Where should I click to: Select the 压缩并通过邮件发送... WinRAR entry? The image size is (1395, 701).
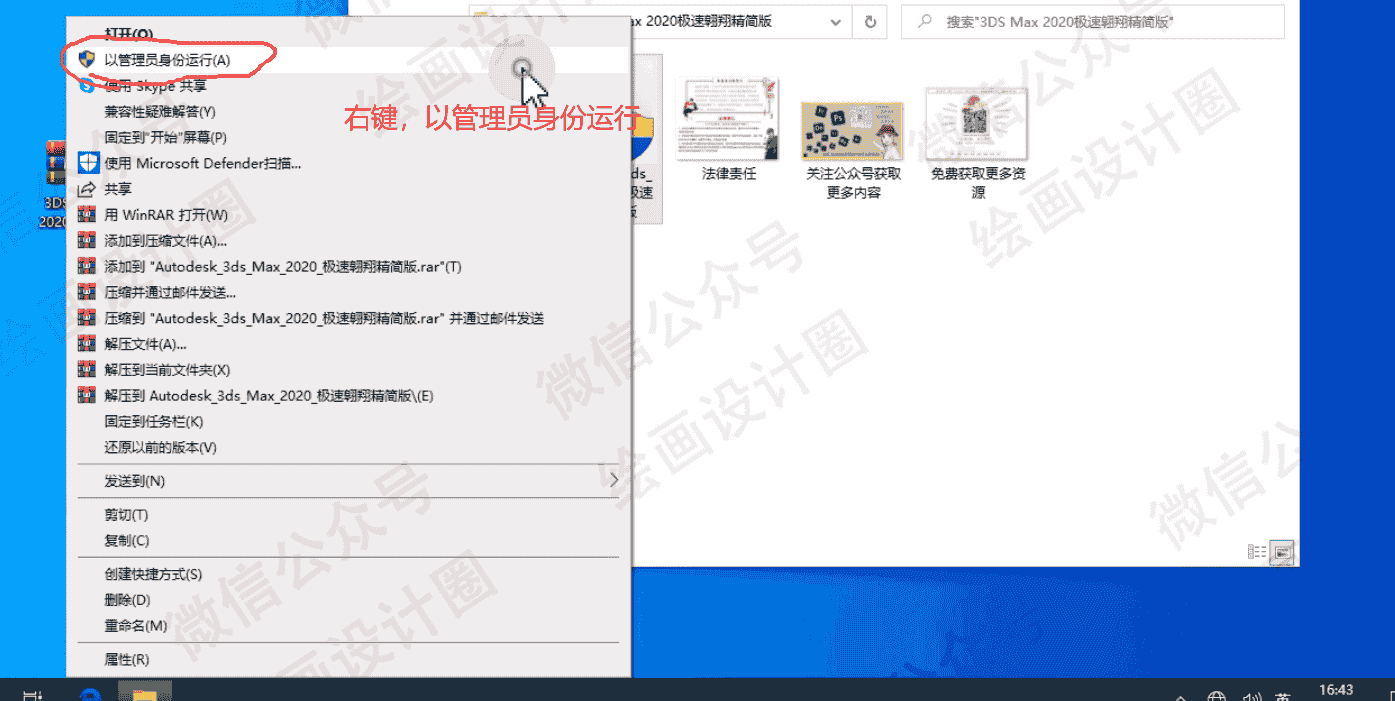point(348,293)
